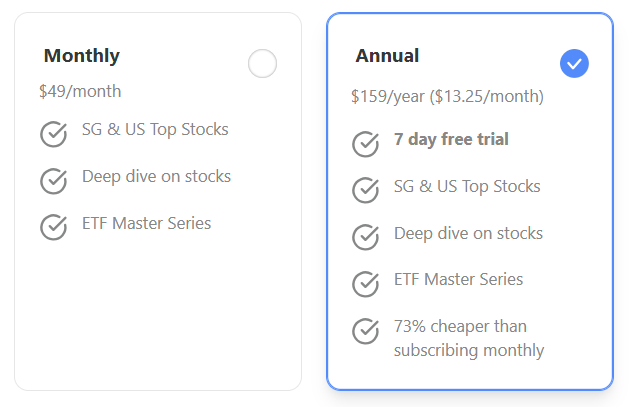The width and height of the screenshot is (629, 407).
Task: Click checkmark icon next to Annual SG & US Top Stocks
Action: (x=365, y=190)
